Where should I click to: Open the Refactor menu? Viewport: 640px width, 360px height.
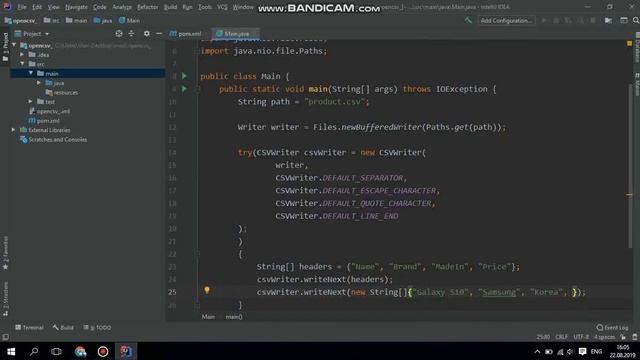[147, 7]
